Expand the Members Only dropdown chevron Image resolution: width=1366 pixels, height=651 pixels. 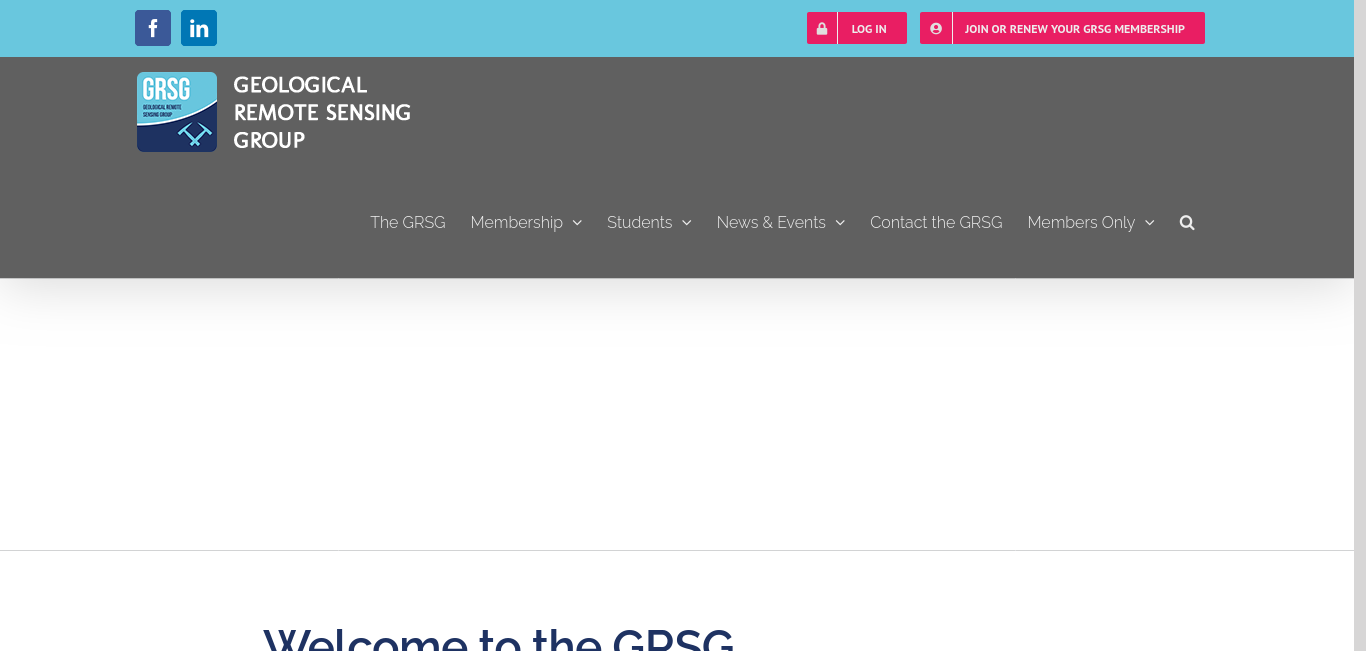(1150, 223)
